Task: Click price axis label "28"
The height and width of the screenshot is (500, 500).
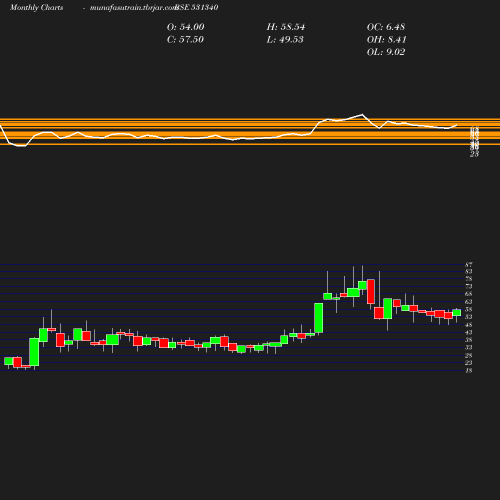Action: (469, 355)
